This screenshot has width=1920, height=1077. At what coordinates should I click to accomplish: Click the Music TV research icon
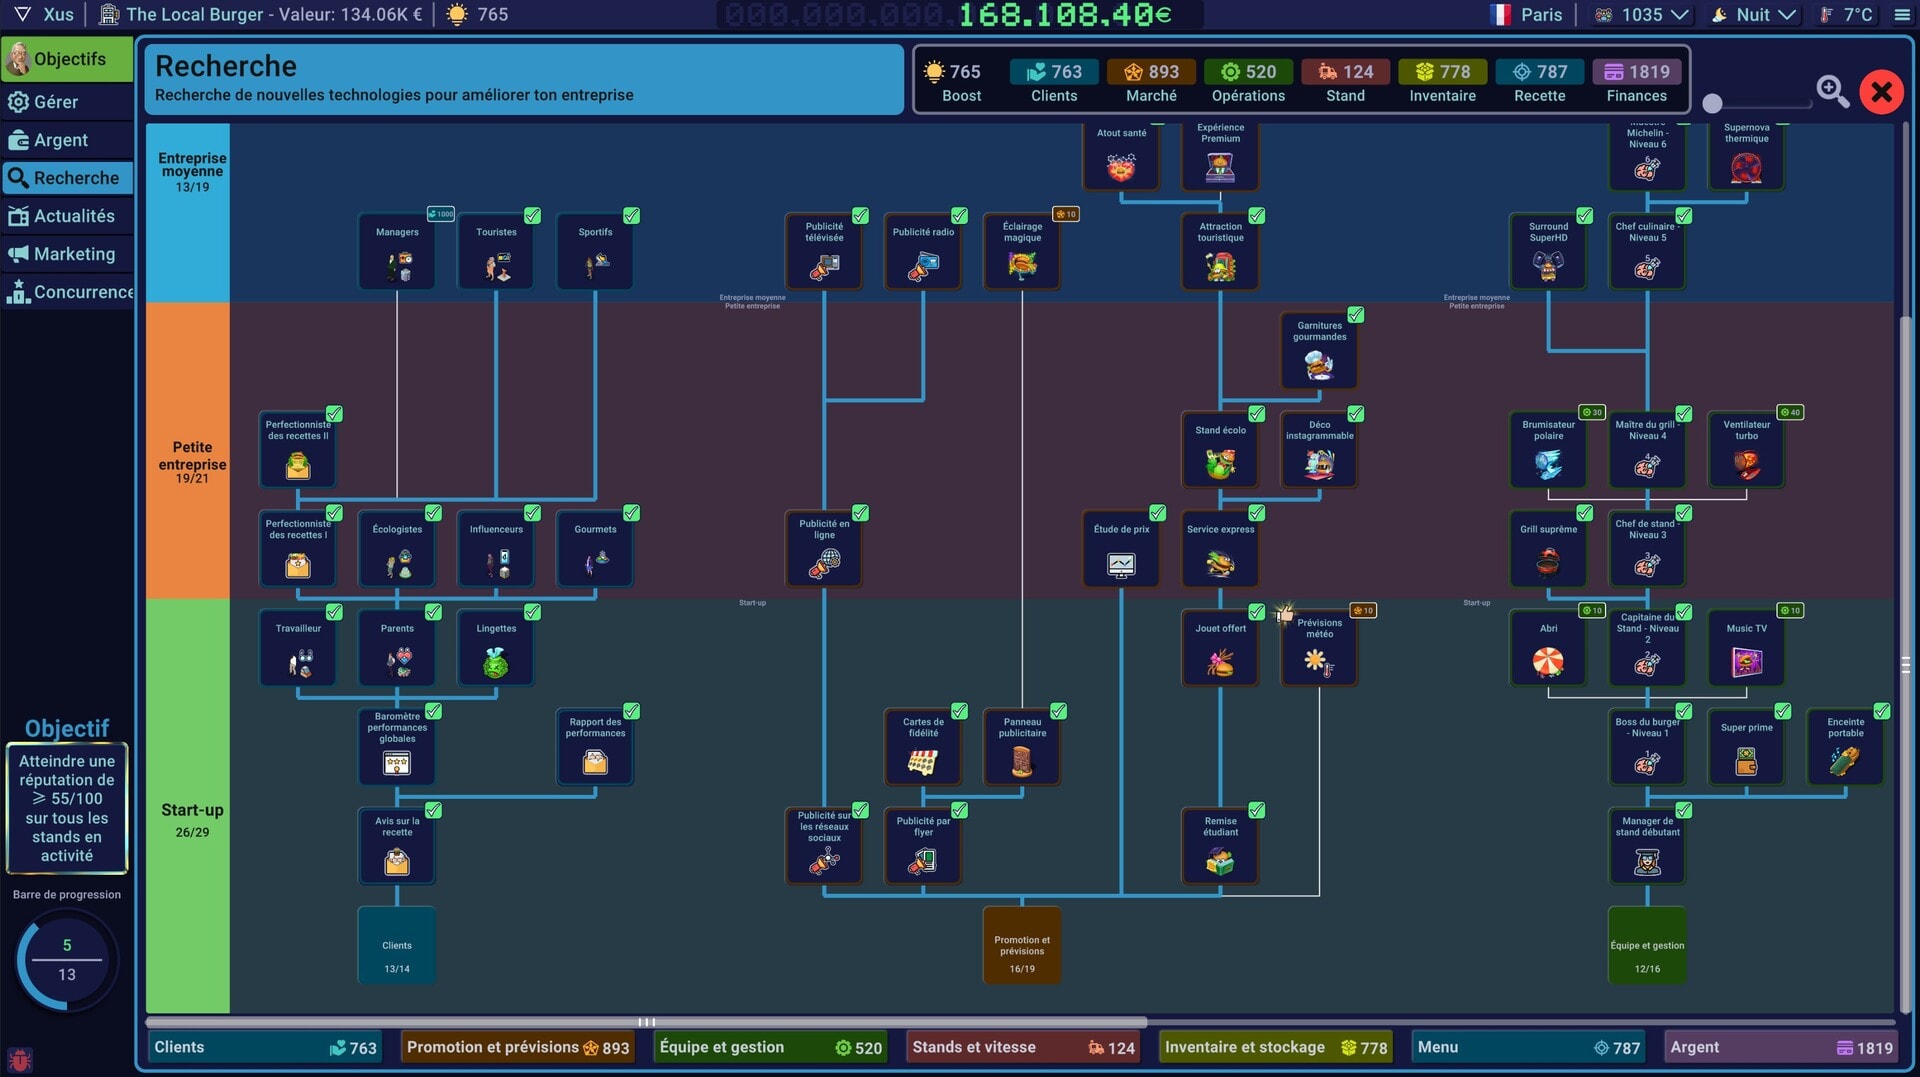[x=1746, y=661]
